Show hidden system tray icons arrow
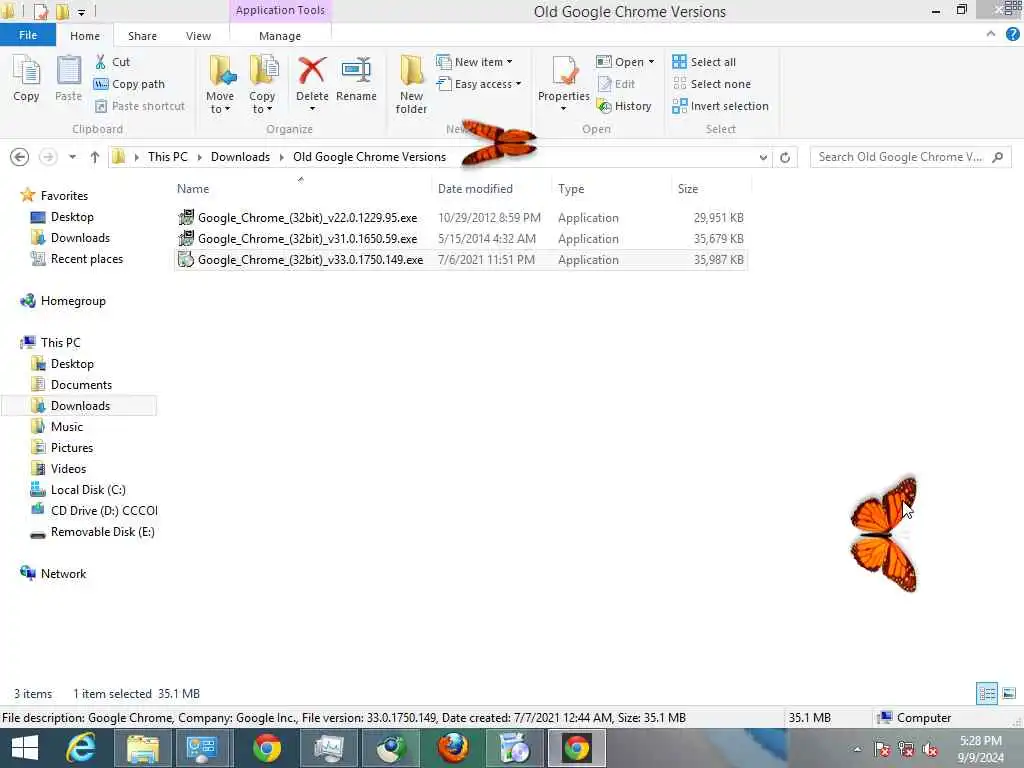The height and width of the screenshot is (768, 1024). (x=857, y=749)
